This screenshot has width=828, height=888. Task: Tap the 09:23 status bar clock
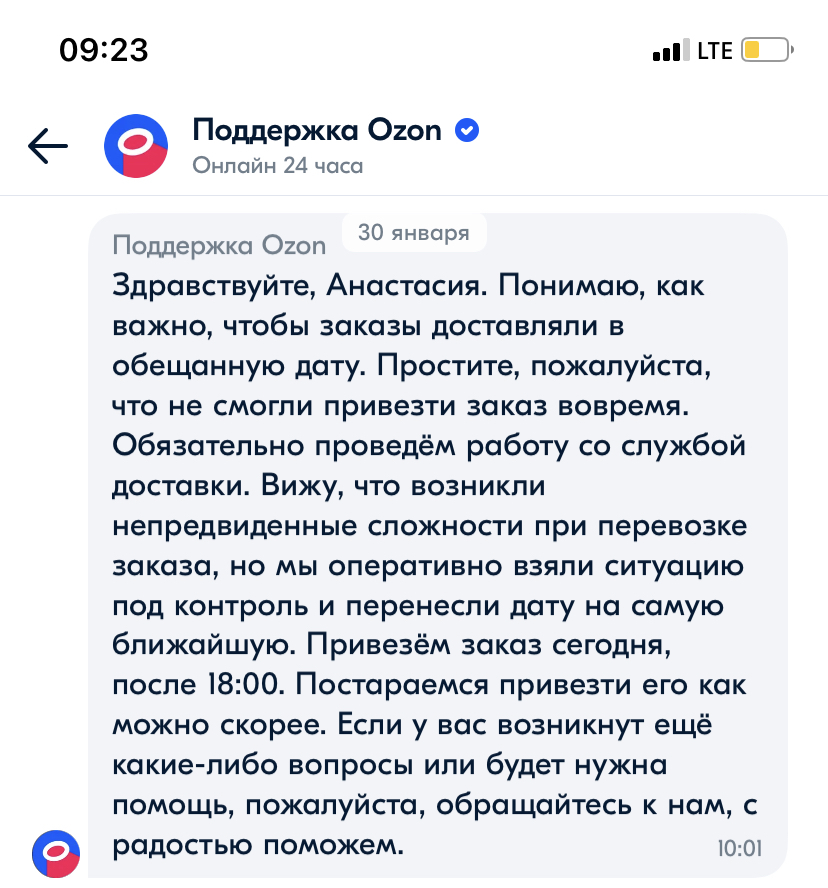(104, 49)
